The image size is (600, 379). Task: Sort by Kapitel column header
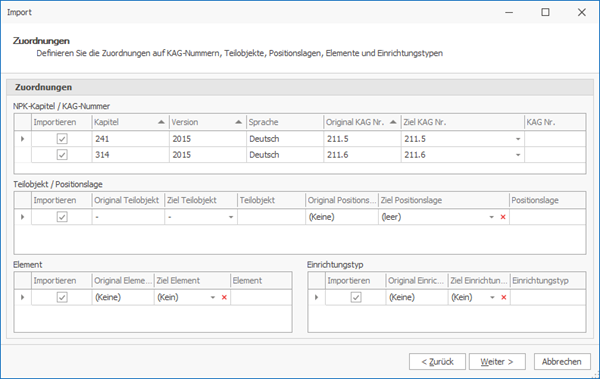(130, 122)
